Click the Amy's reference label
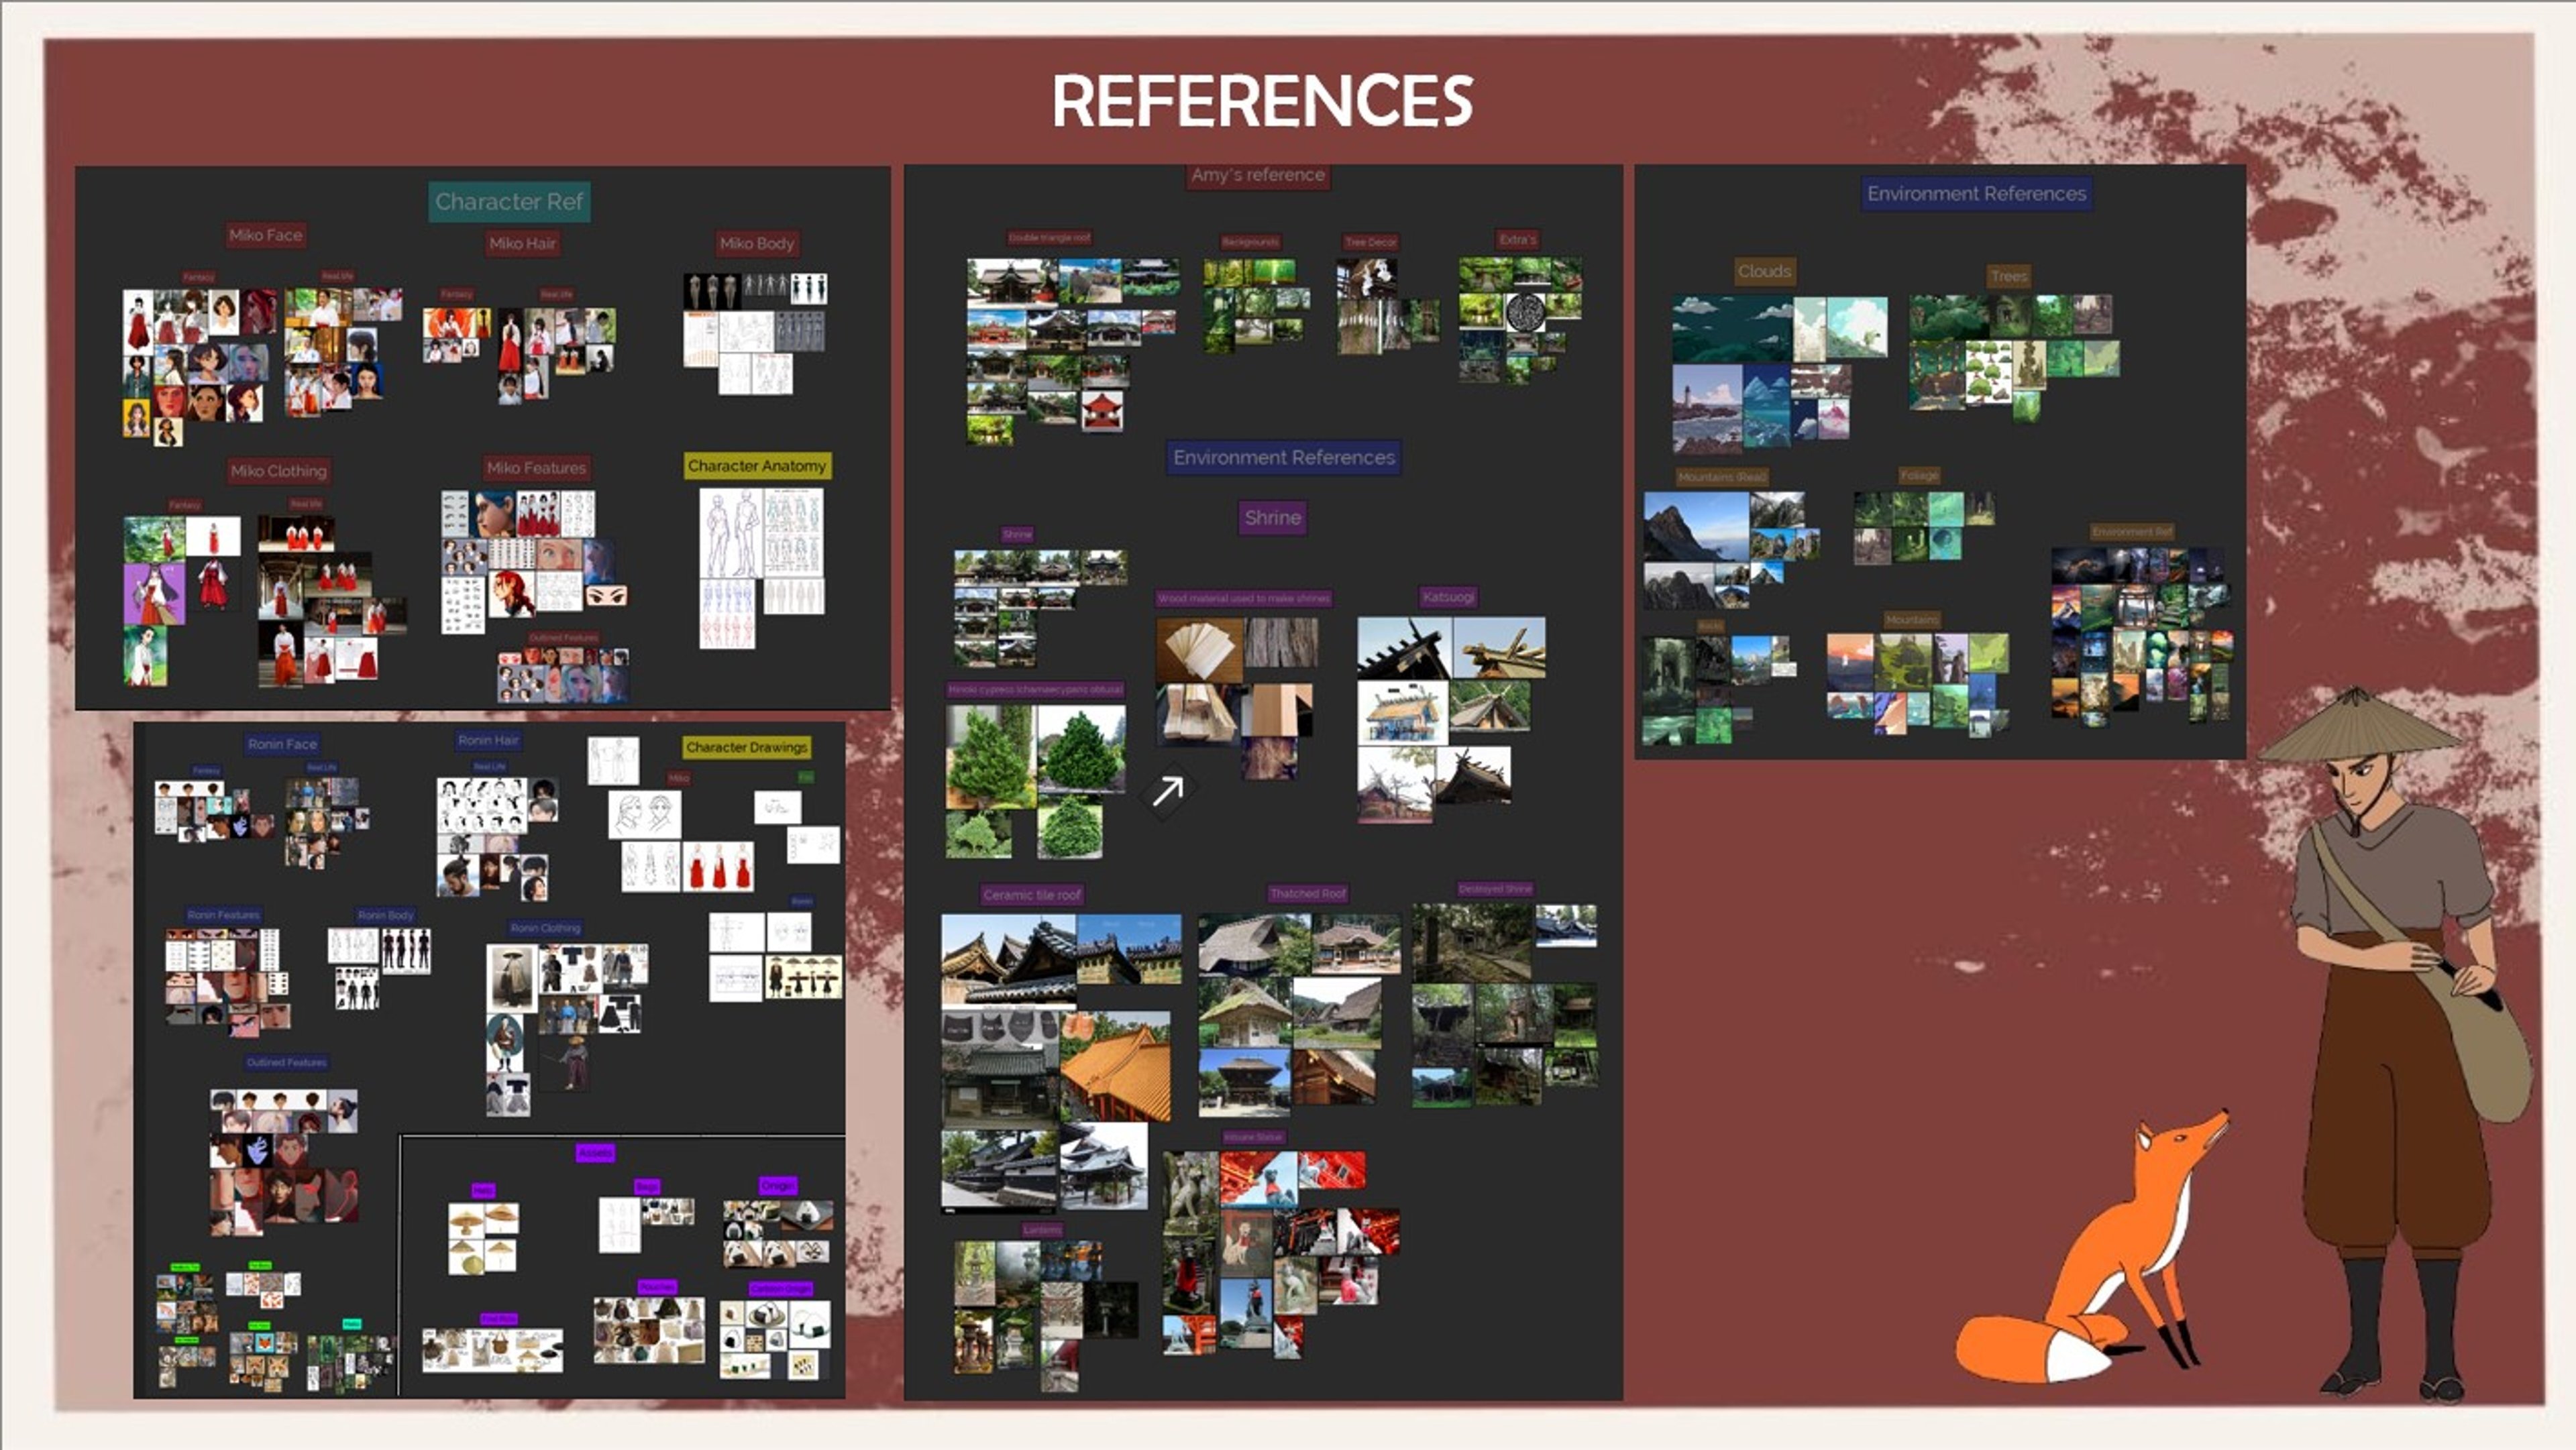 tap(1257, 175)
